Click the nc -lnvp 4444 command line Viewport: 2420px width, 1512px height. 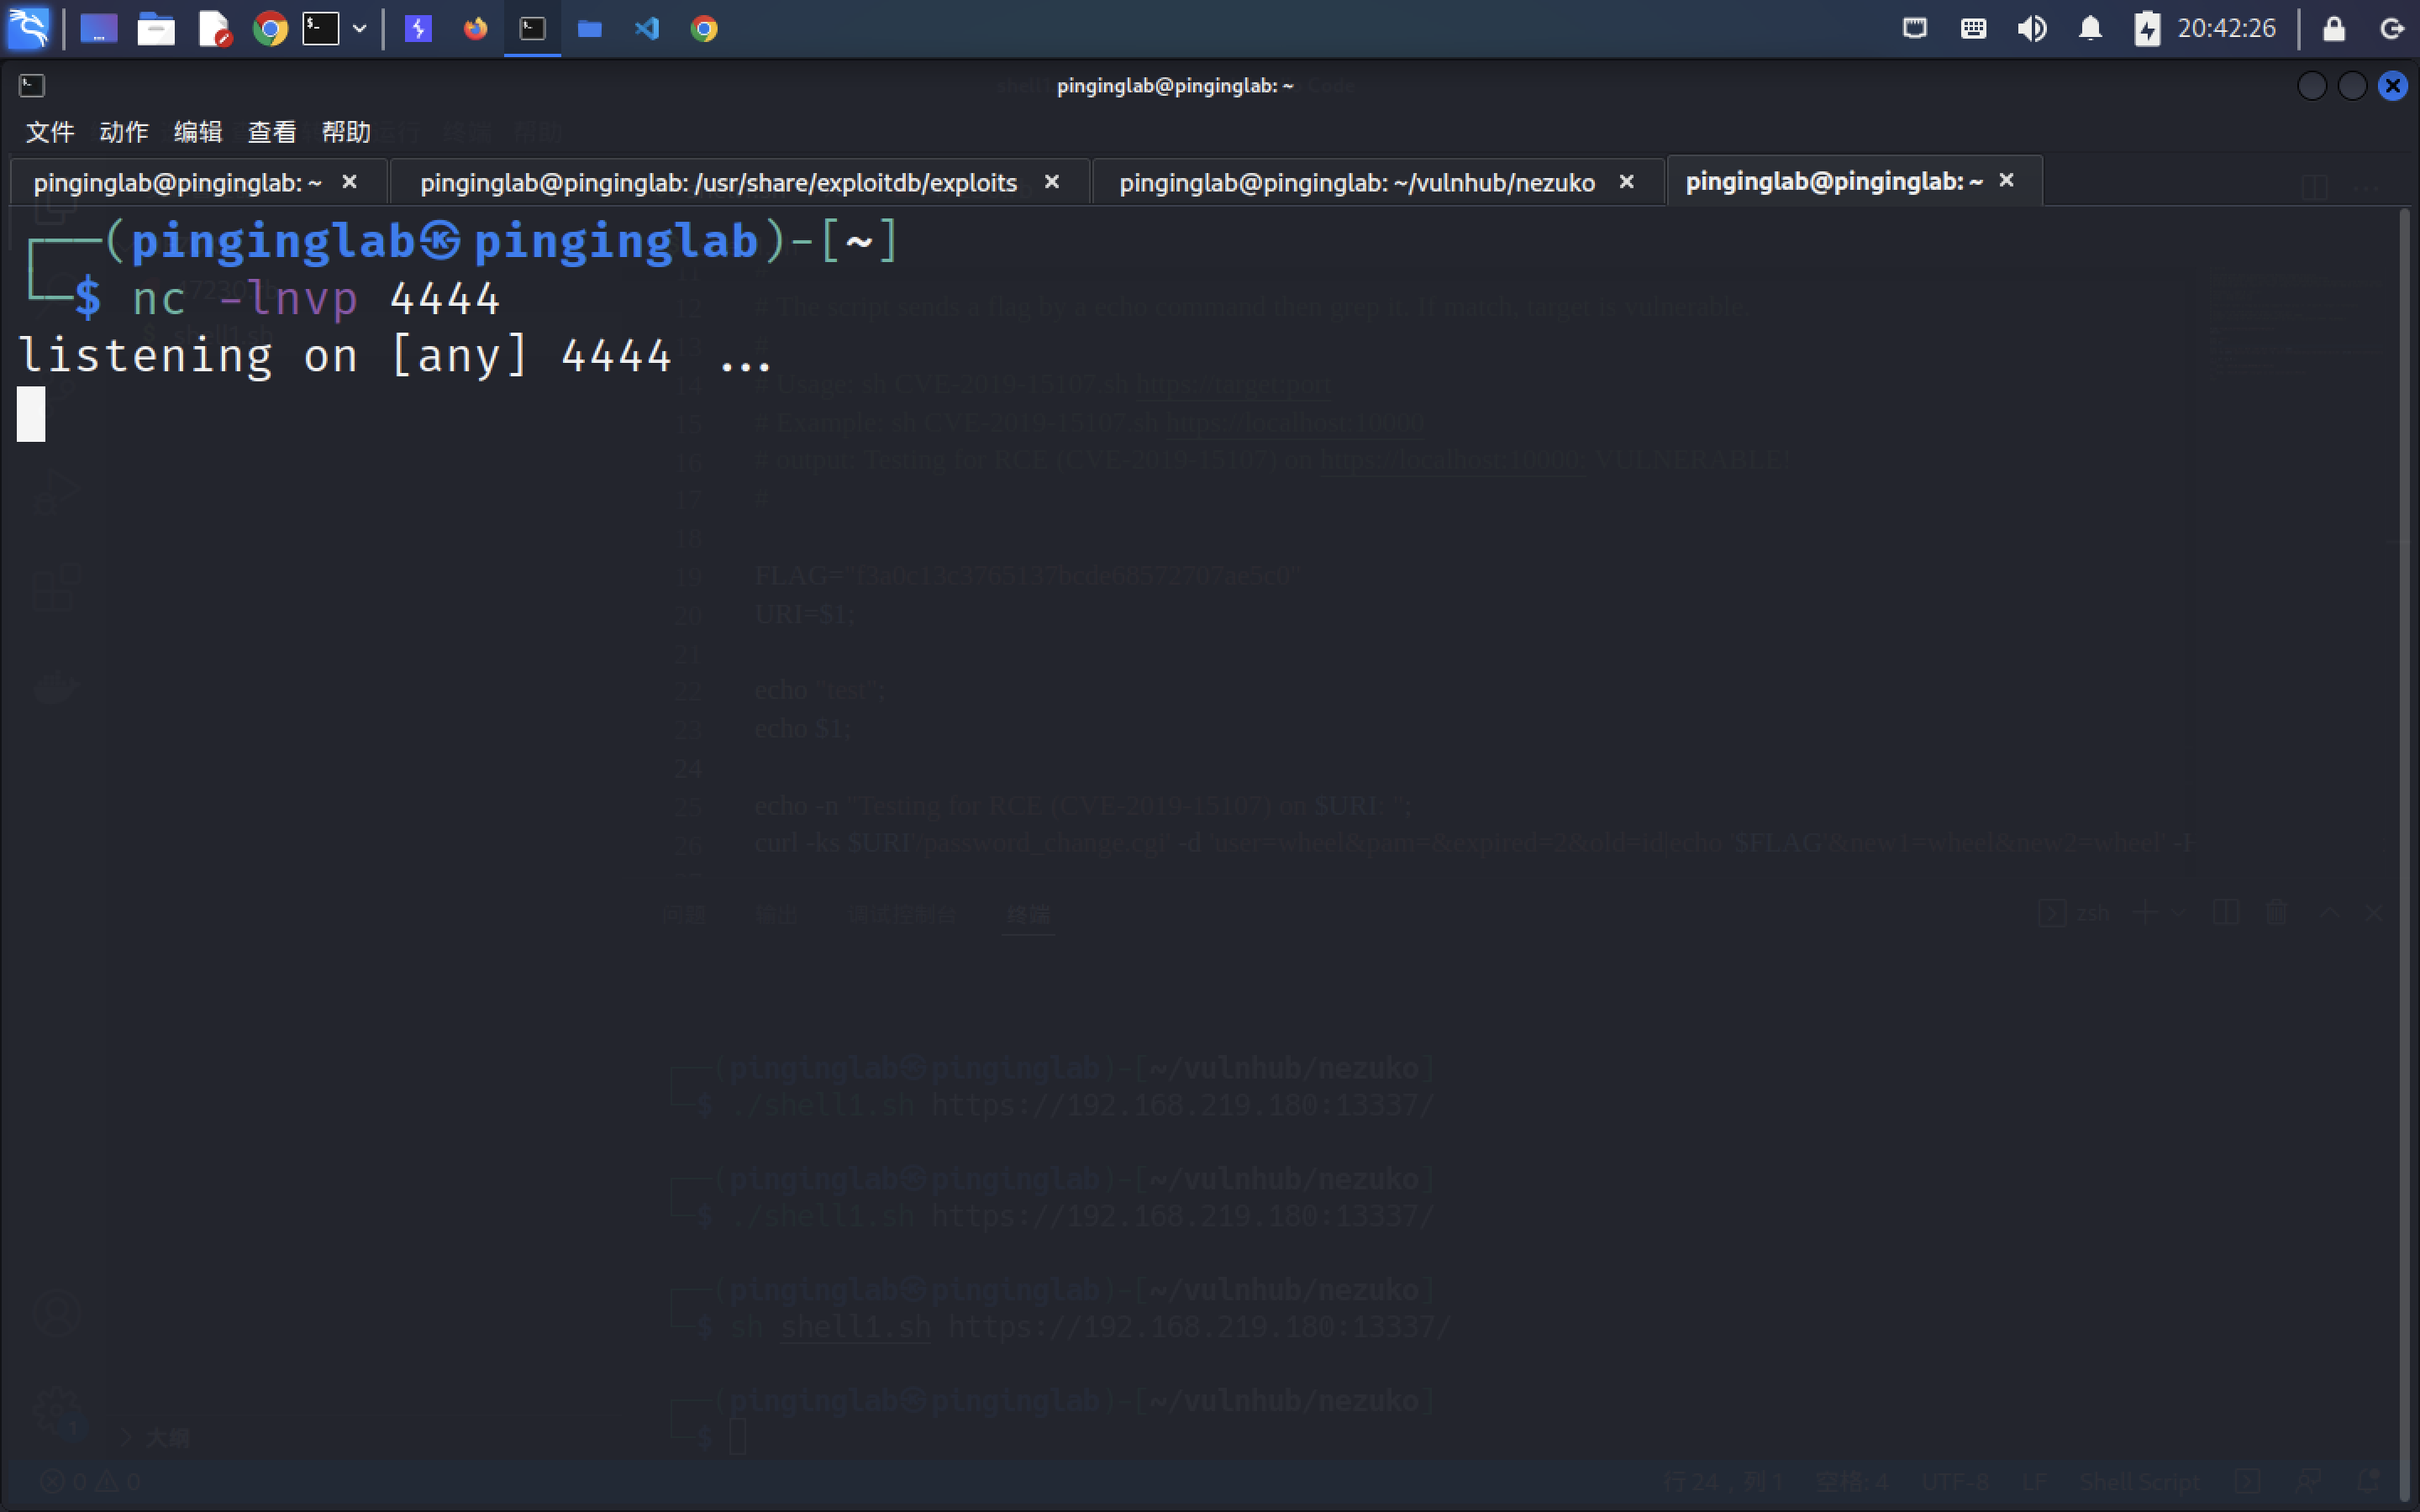click(315, 298)
